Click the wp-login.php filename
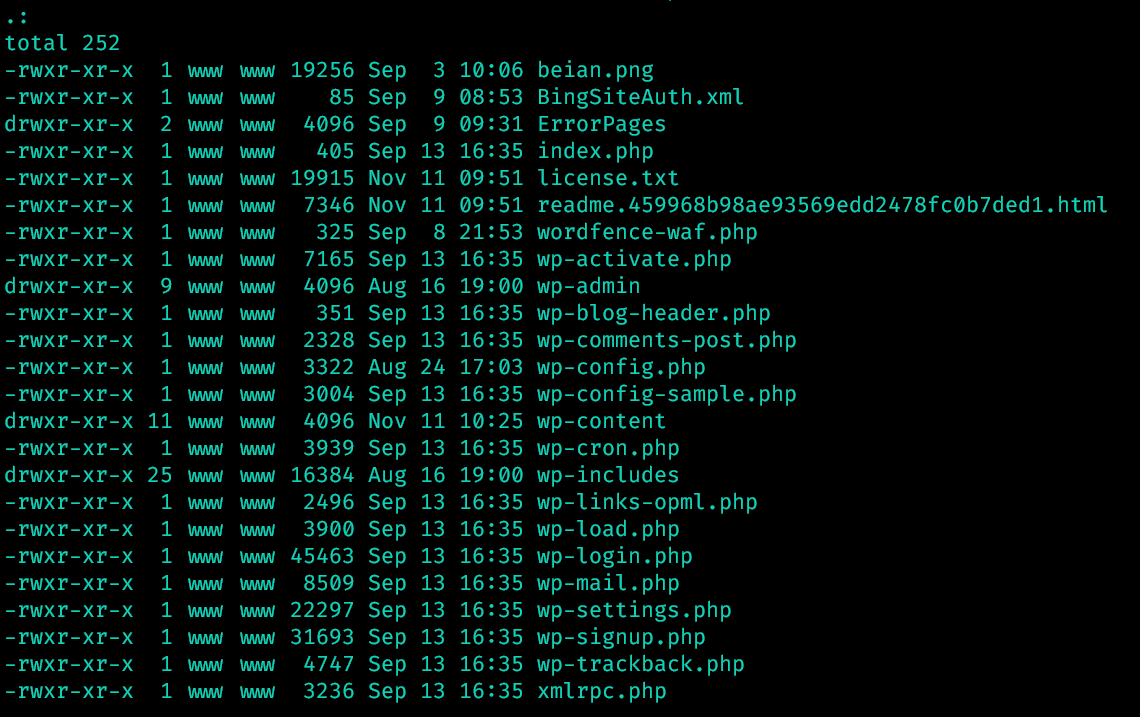Image resolution: width=1140 pixels, height=717 pixels. point(614,556)
